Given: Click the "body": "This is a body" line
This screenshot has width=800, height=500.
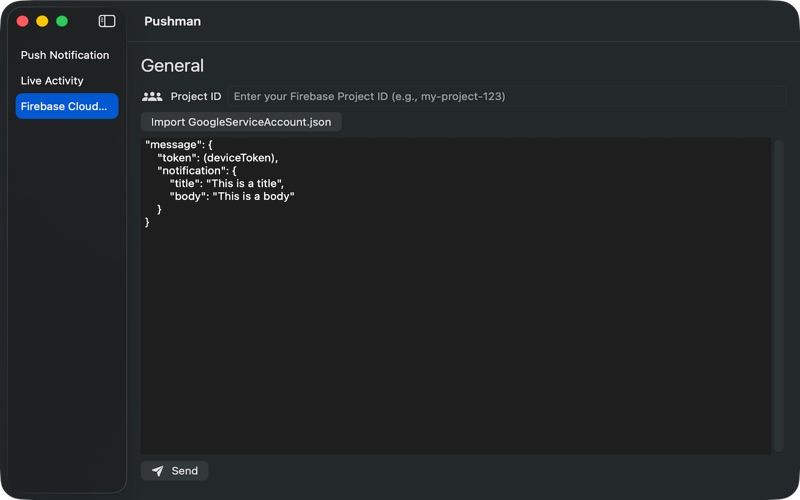Looking at the screenshot, I should (x=232, y=196).
